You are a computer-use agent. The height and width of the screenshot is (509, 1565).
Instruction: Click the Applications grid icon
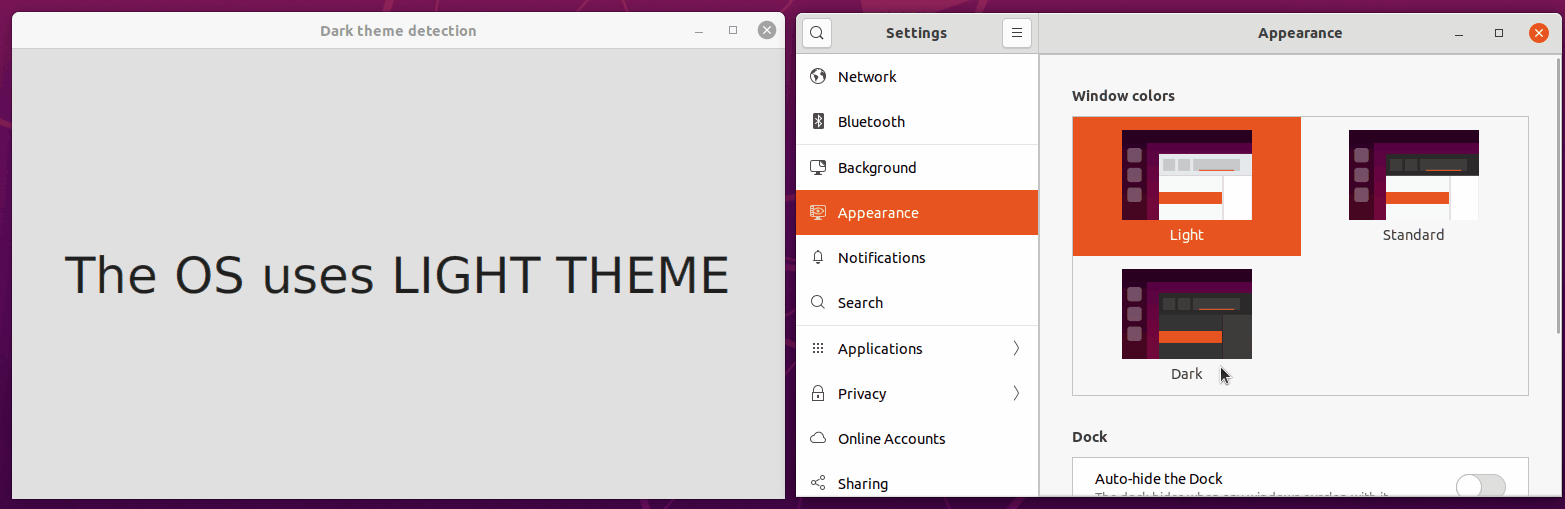(x=818, y=349)
